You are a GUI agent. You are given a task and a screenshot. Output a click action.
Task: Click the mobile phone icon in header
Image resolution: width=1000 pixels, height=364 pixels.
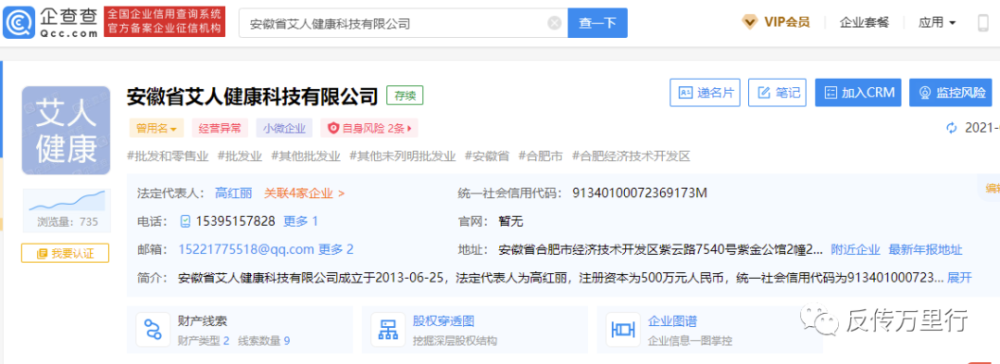coord(983,23)
